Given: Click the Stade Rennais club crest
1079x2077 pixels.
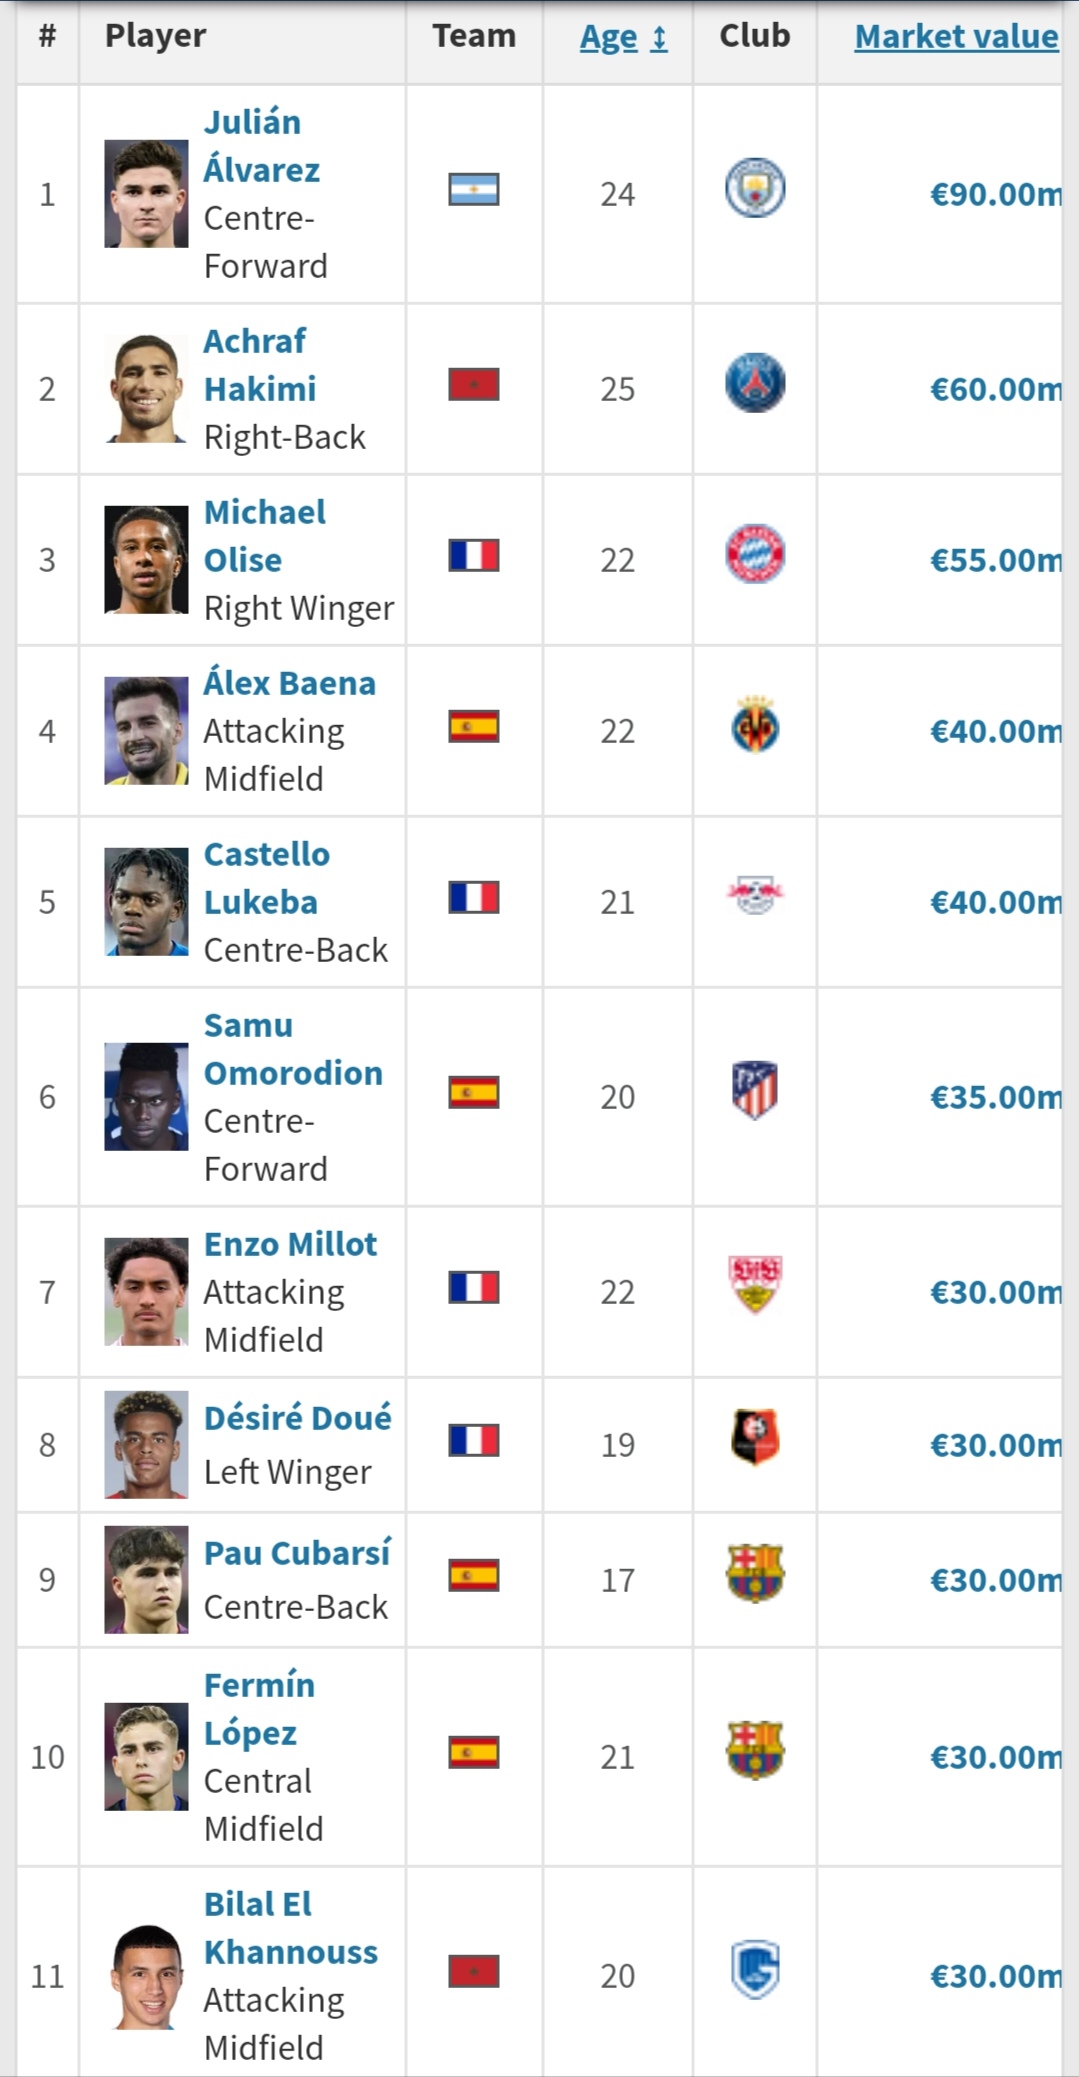Looking at the screenshot, I should [755, 1438].
